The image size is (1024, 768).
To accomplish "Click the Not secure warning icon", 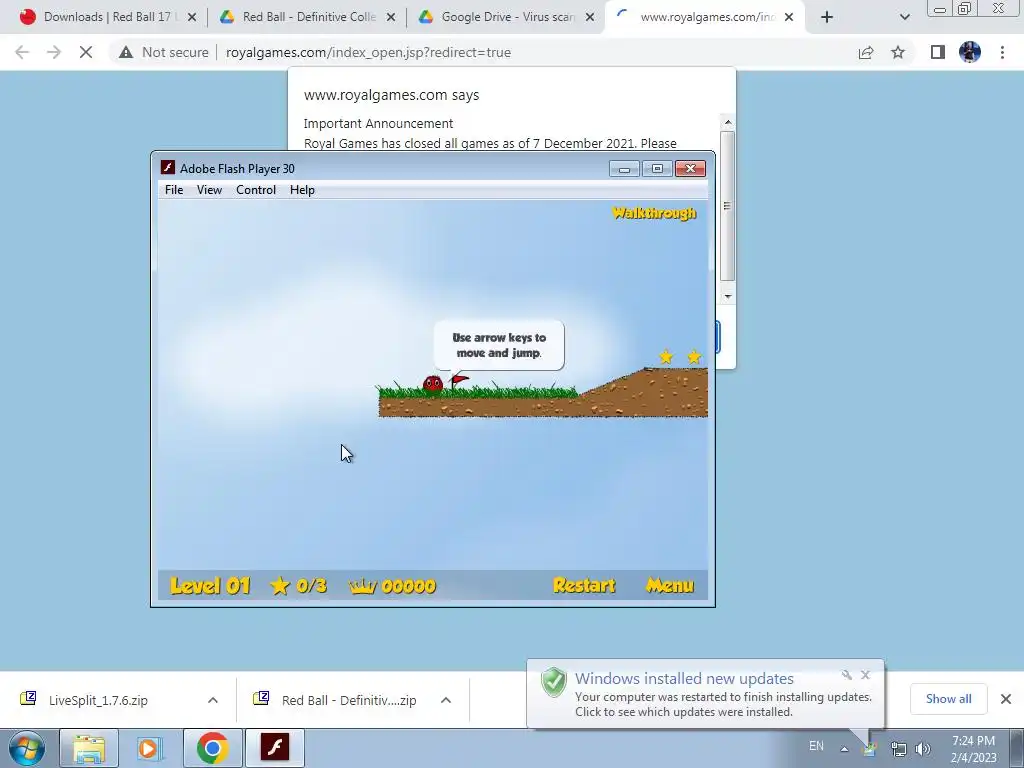I will (x=126, y=52).
